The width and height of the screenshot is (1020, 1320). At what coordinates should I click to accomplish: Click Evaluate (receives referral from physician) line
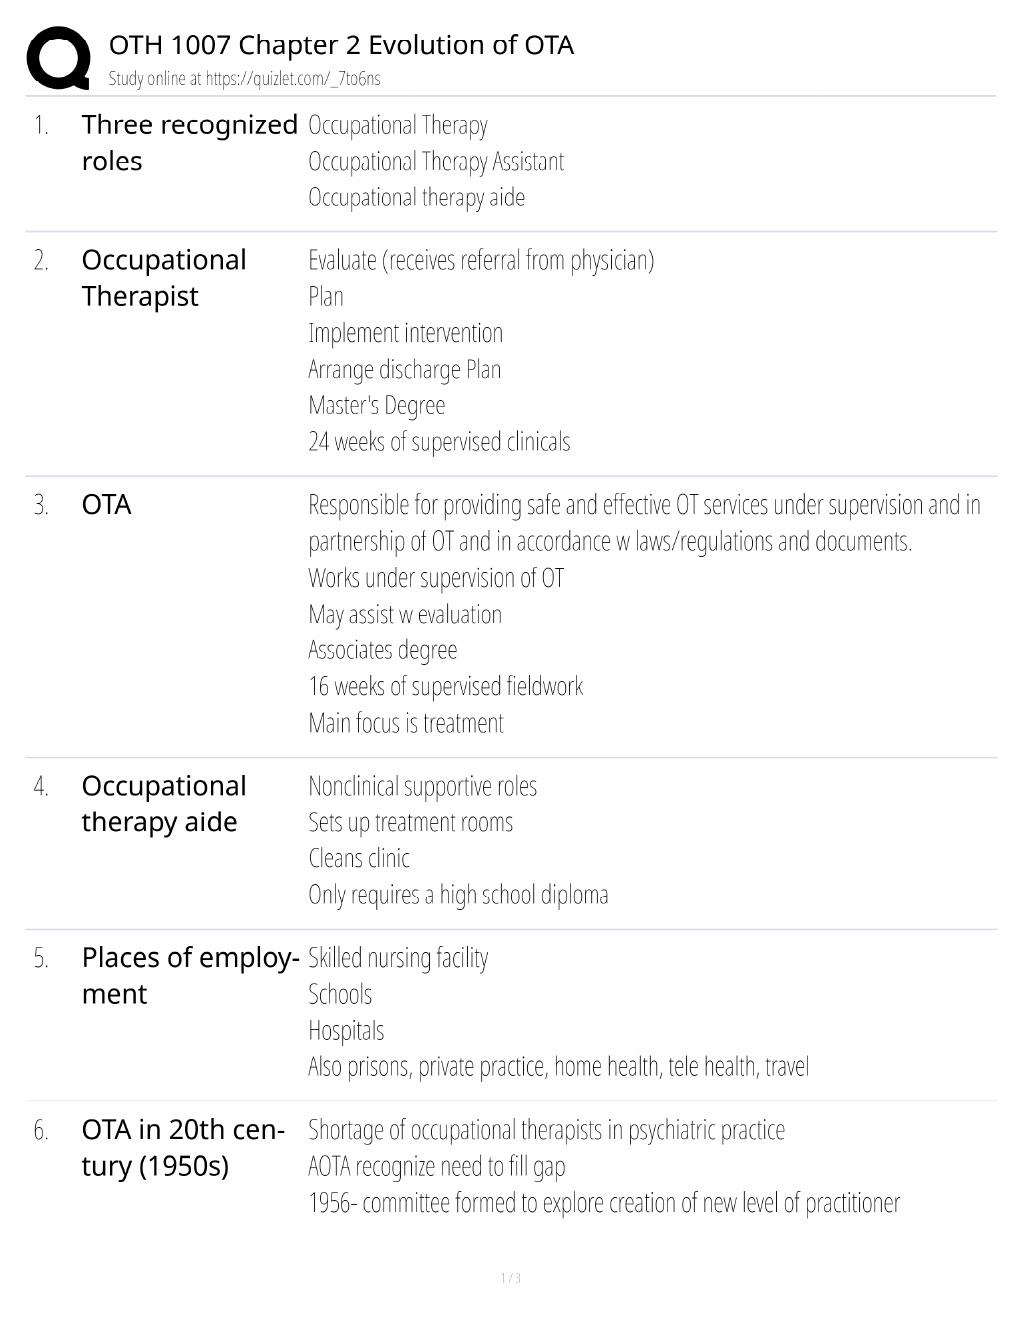481,261
